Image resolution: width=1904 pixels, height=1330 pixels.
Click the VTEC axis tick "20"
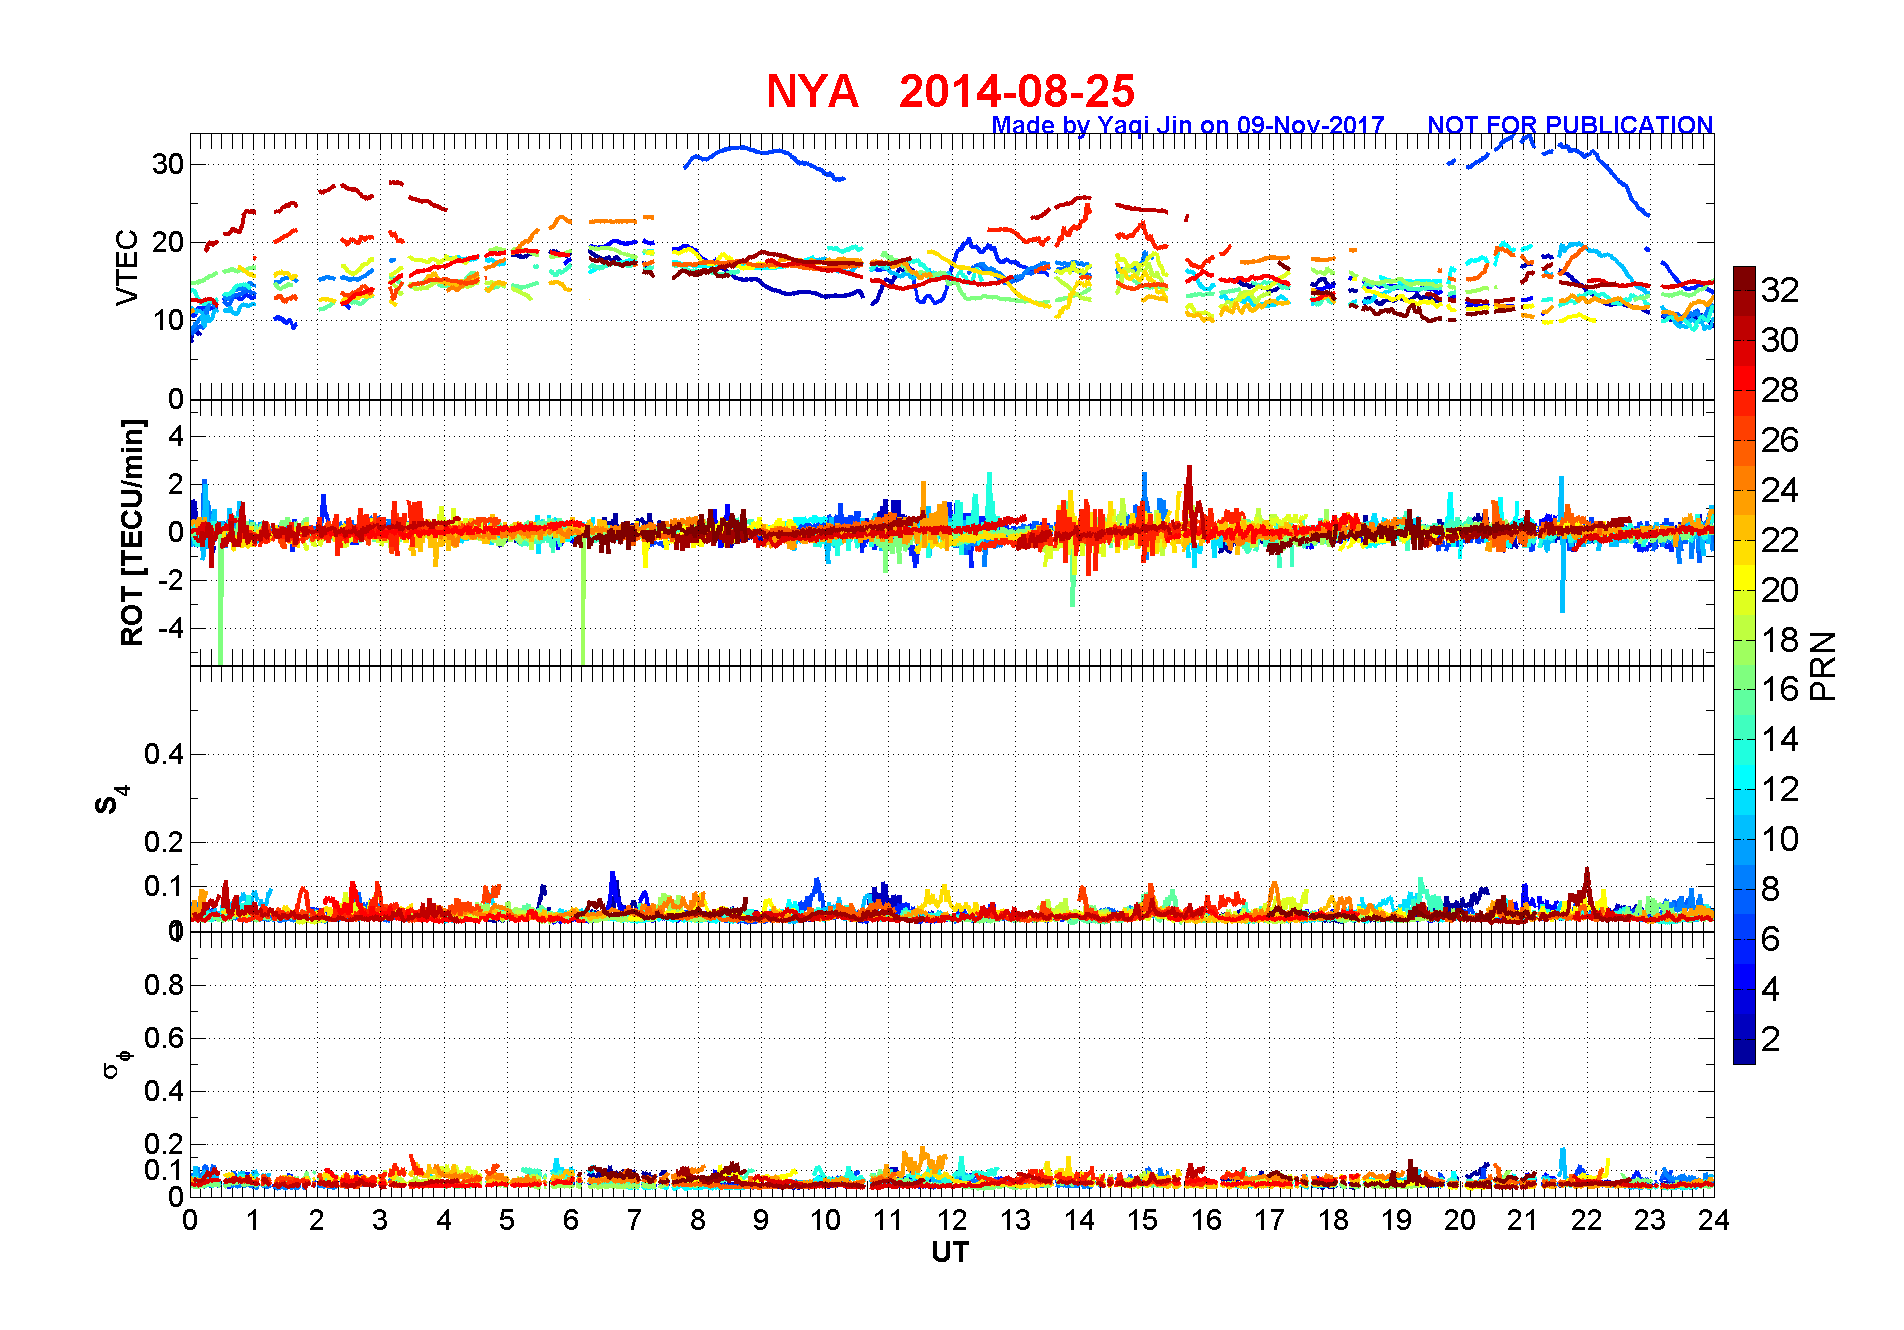[x=168, y=242]
